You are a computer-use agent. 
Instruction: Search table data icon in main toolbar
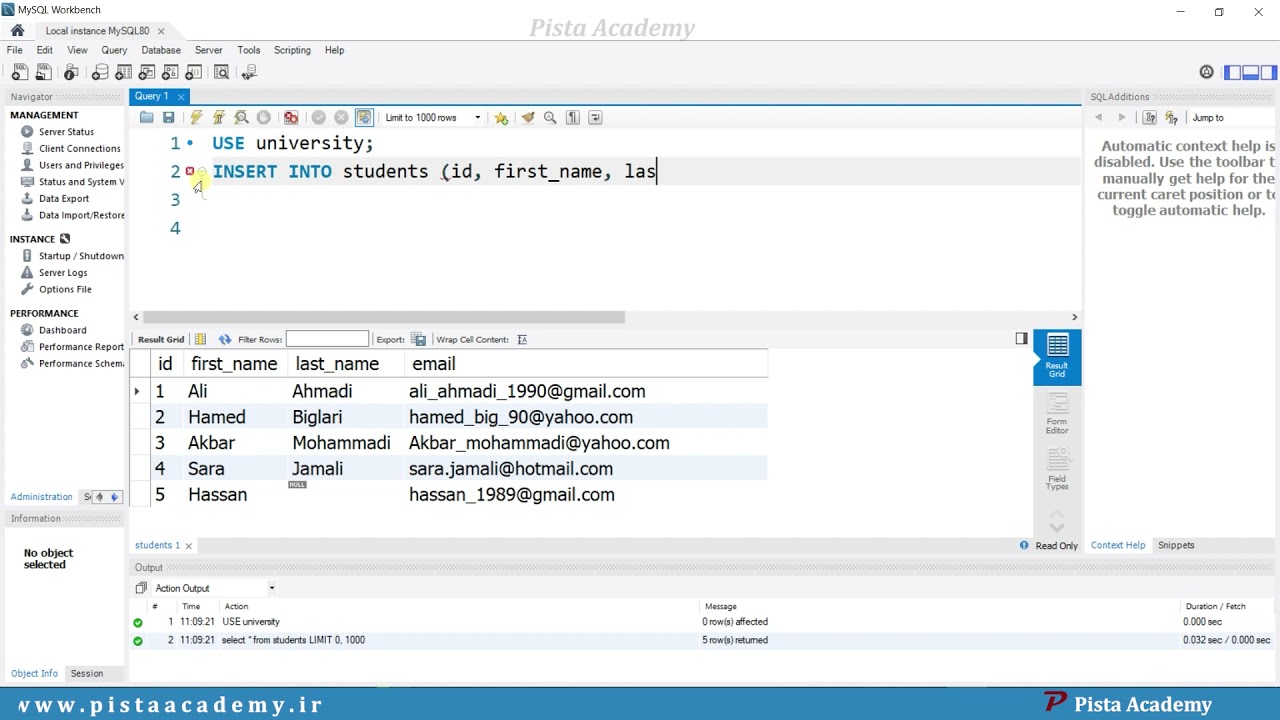coord(222,72)
